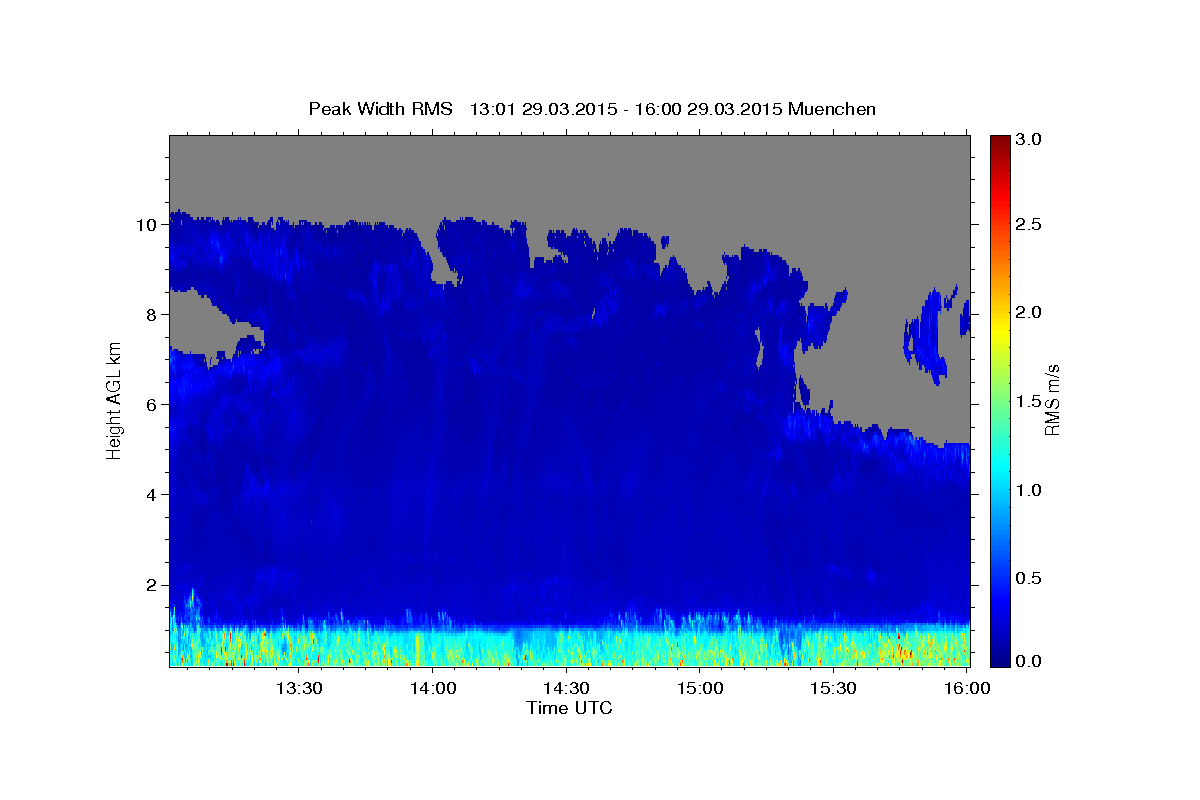The image size is (1200, 800).
Task: Click the height axis value 8
Action: click(153, 315)
